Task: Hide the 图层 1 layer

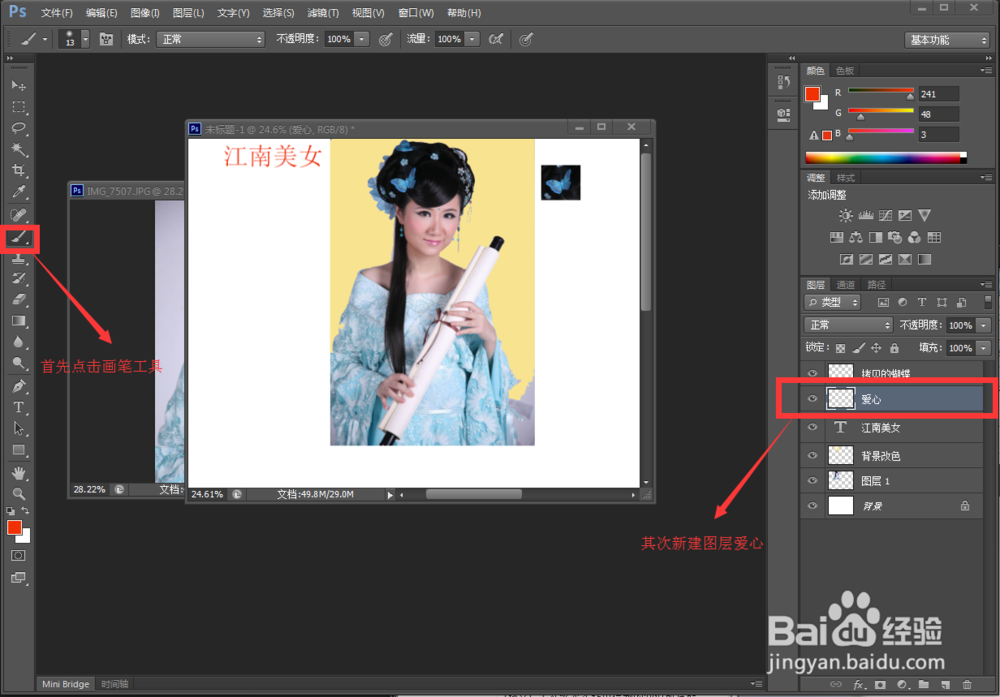Action: pos(812,480)
